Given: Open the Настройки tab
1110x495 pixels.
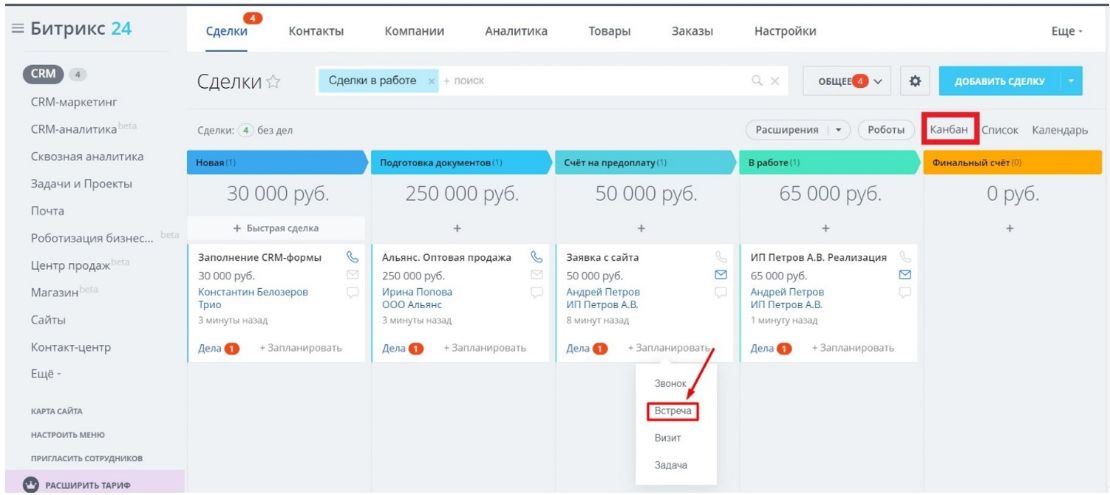Looking at the screenshot, I should pos(785,31).
